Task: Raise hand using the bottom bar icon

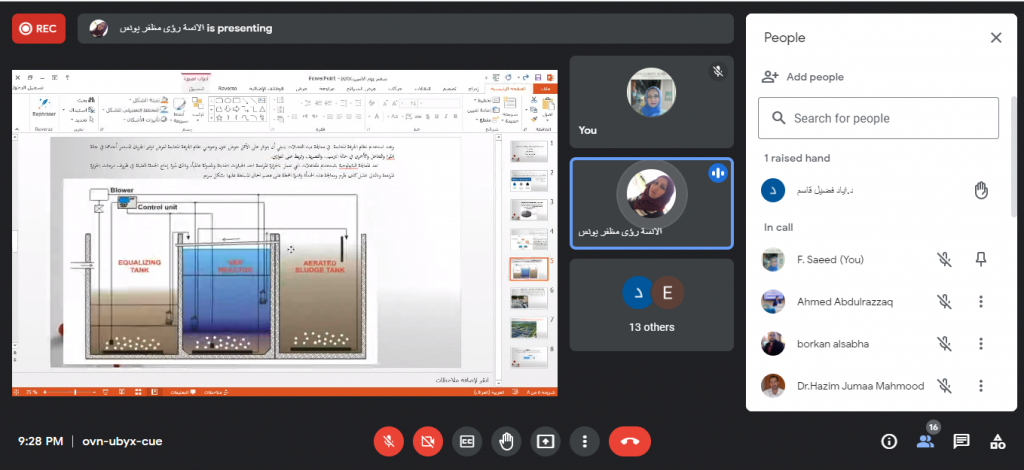Action: click(506, 441)
